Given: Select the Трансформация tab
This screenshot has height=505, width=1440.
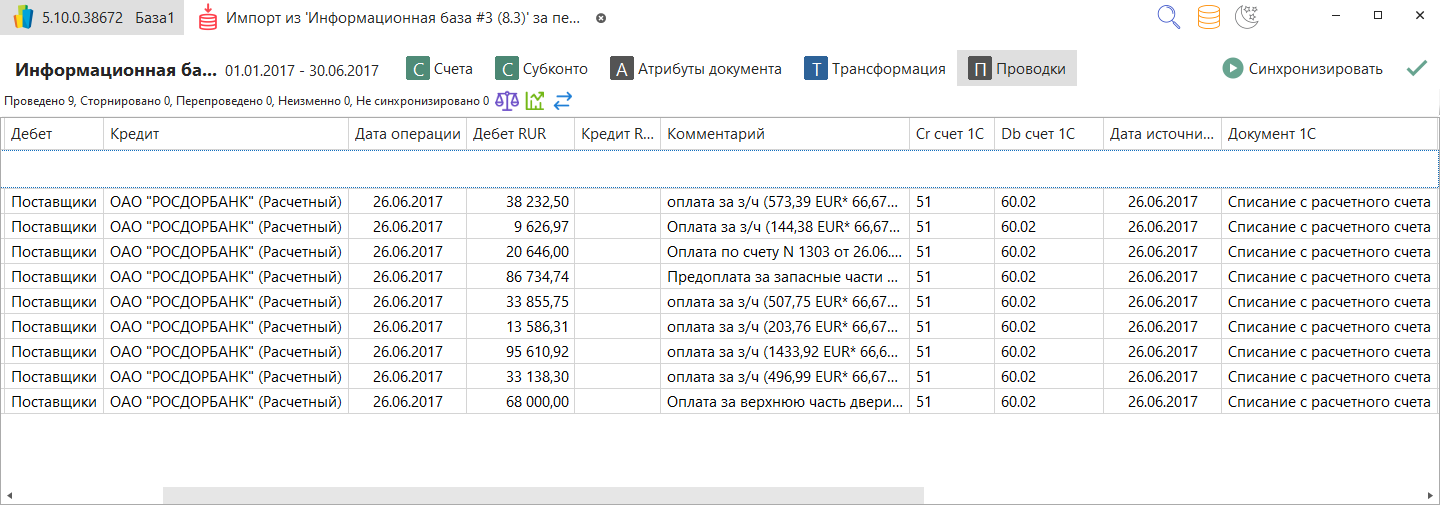Looking at the screenshot, I should tap(876, 69).
